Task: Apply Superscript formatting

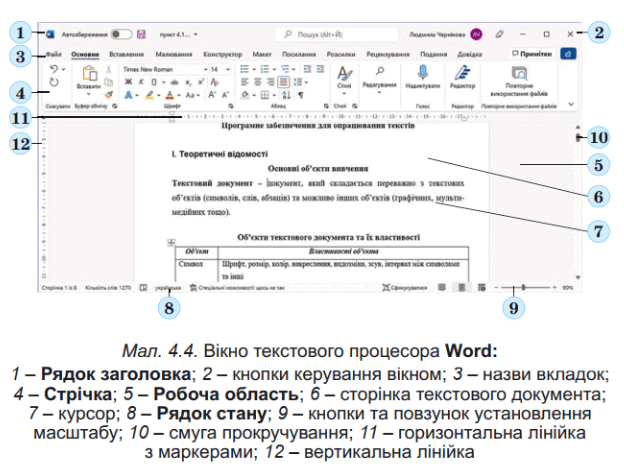Action: [201, 82]
